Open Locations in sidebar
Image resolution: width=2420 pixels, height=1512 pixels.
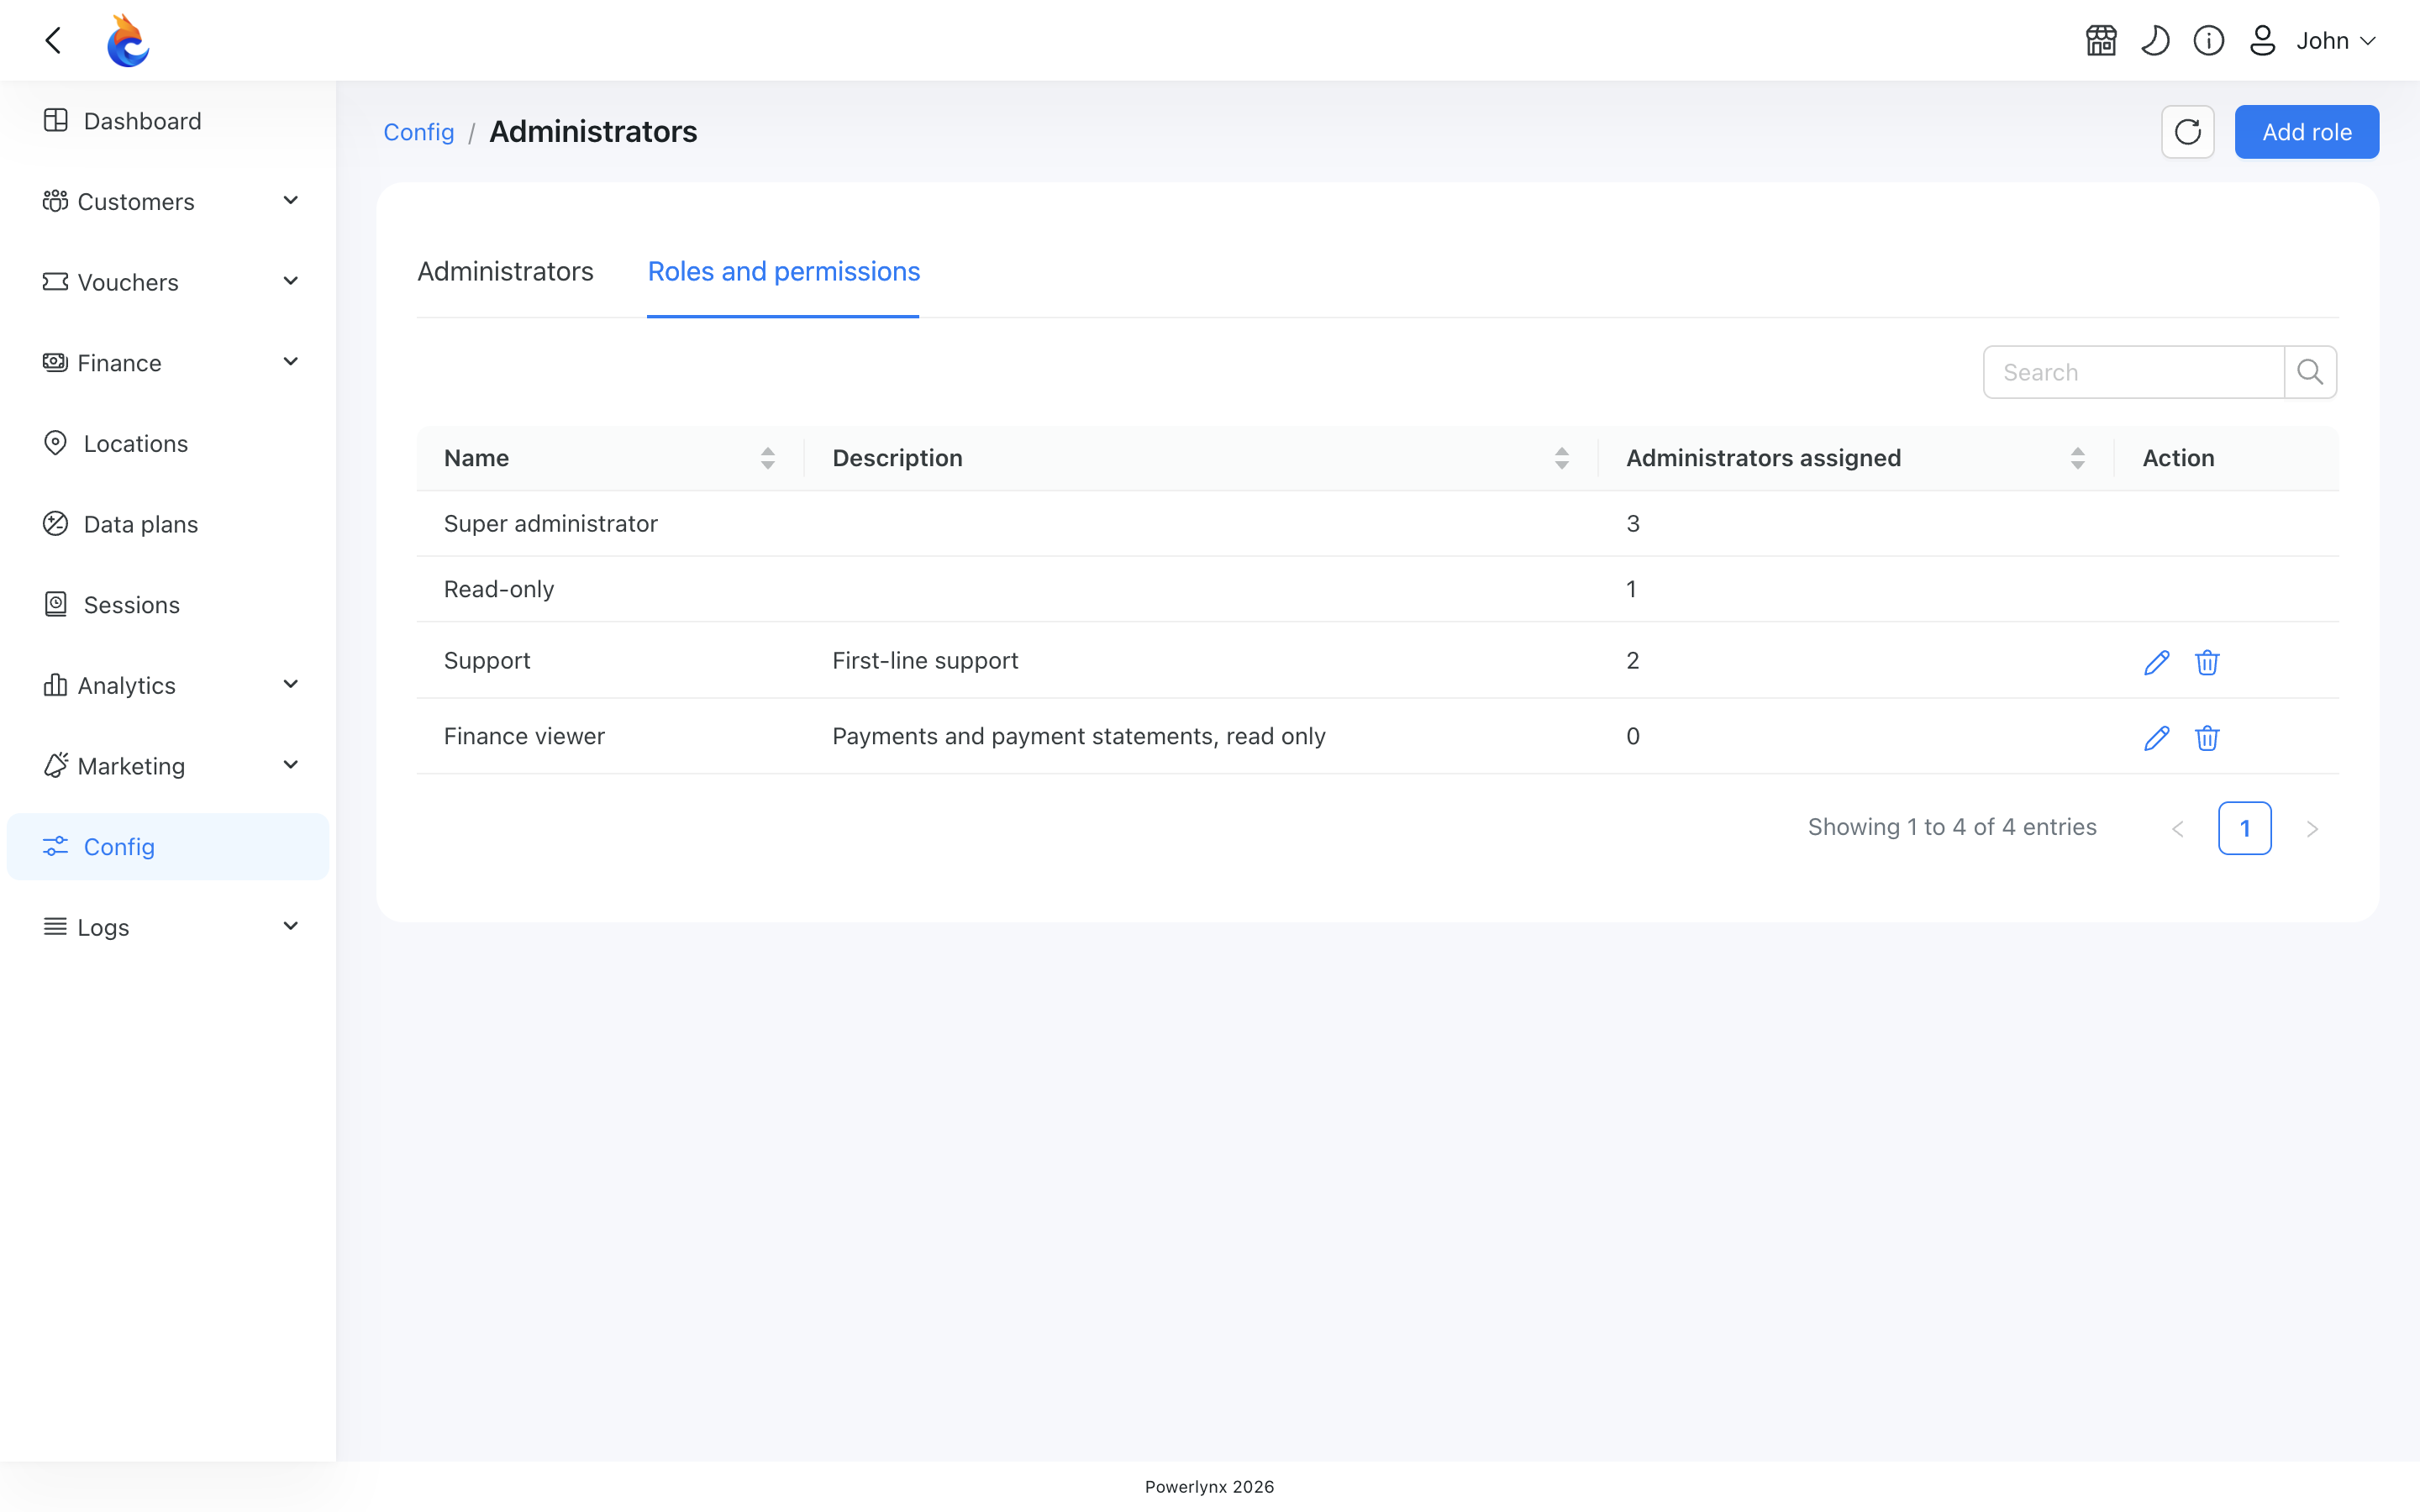coord(168,443)
